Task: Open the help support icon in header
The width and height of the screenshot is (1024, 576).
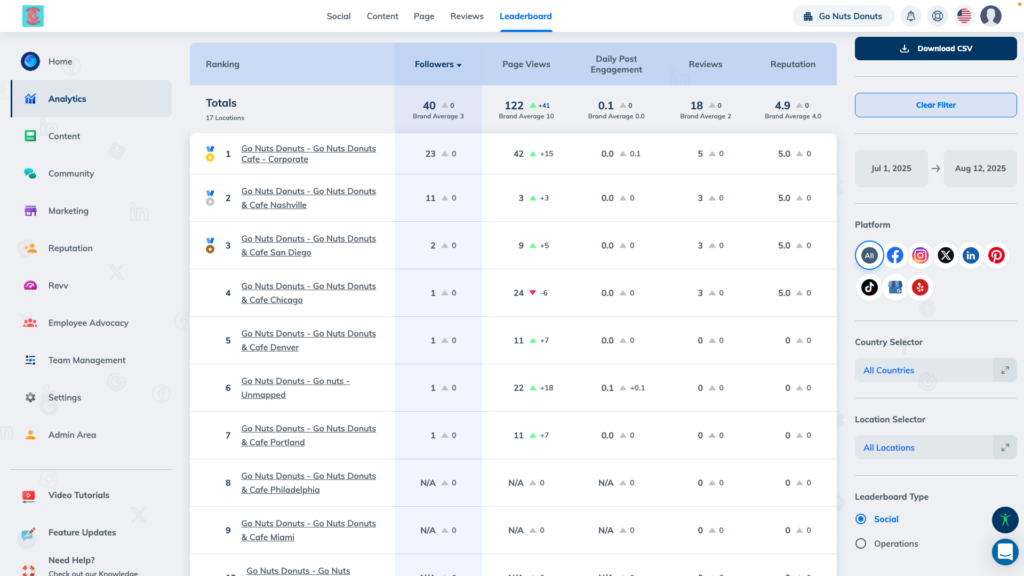Action: pyautogui.click(x=937, y=16)
